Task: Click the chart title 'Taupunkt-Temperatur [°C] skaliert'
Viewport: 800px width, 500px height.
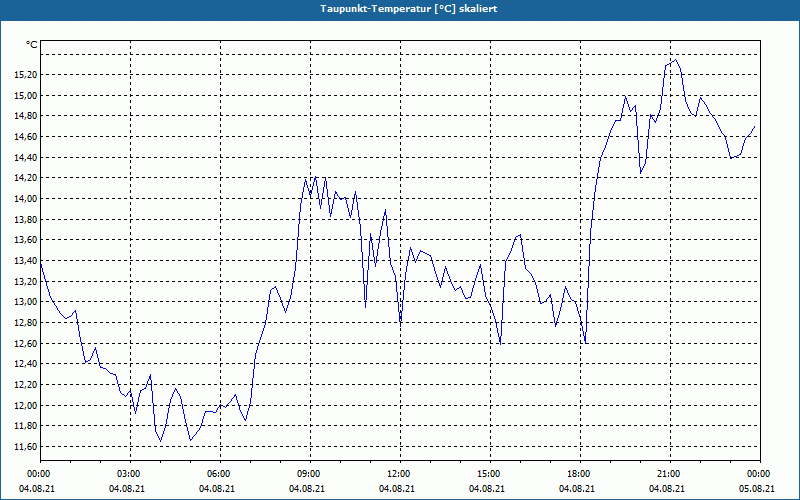Action: pyautogui.click(x=409, y=9)
